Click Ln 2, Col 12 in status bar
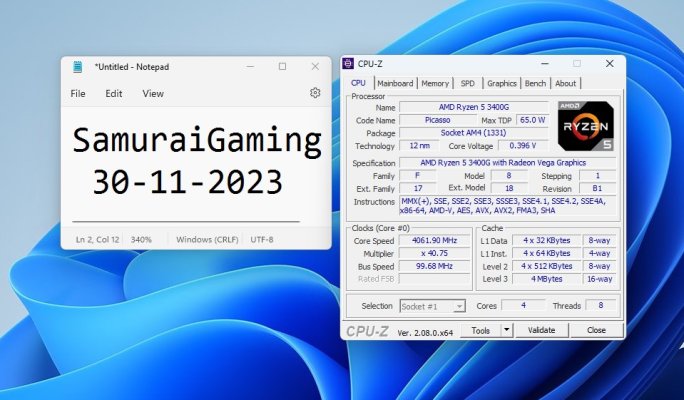This screenshot has height=400, width=684. pos(97,239)
